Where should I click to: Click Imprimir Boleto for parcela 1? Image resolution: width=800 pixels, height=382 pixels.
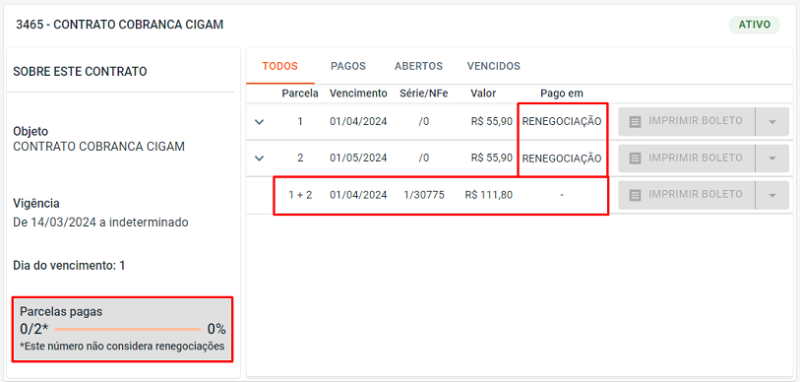tap(686, 122)
